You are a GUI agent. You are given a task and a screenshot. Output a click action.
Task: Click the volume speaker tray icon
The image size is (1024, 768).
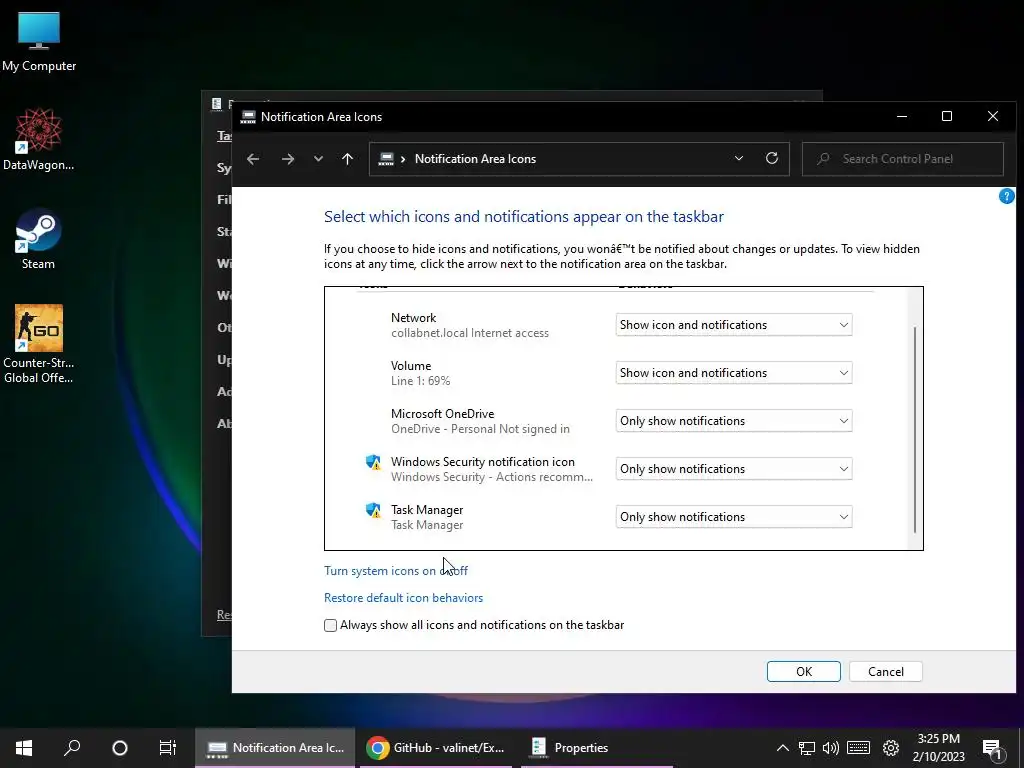coord(831,748)
